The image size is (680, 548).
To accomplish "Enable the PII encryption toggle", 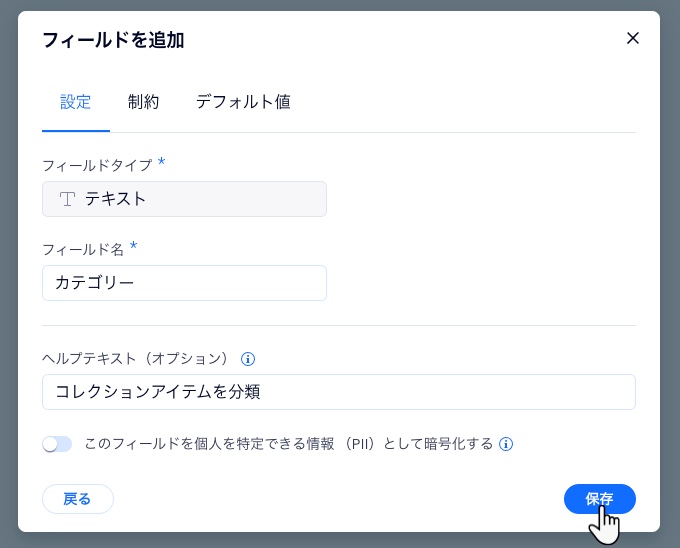I will (57, 444).
